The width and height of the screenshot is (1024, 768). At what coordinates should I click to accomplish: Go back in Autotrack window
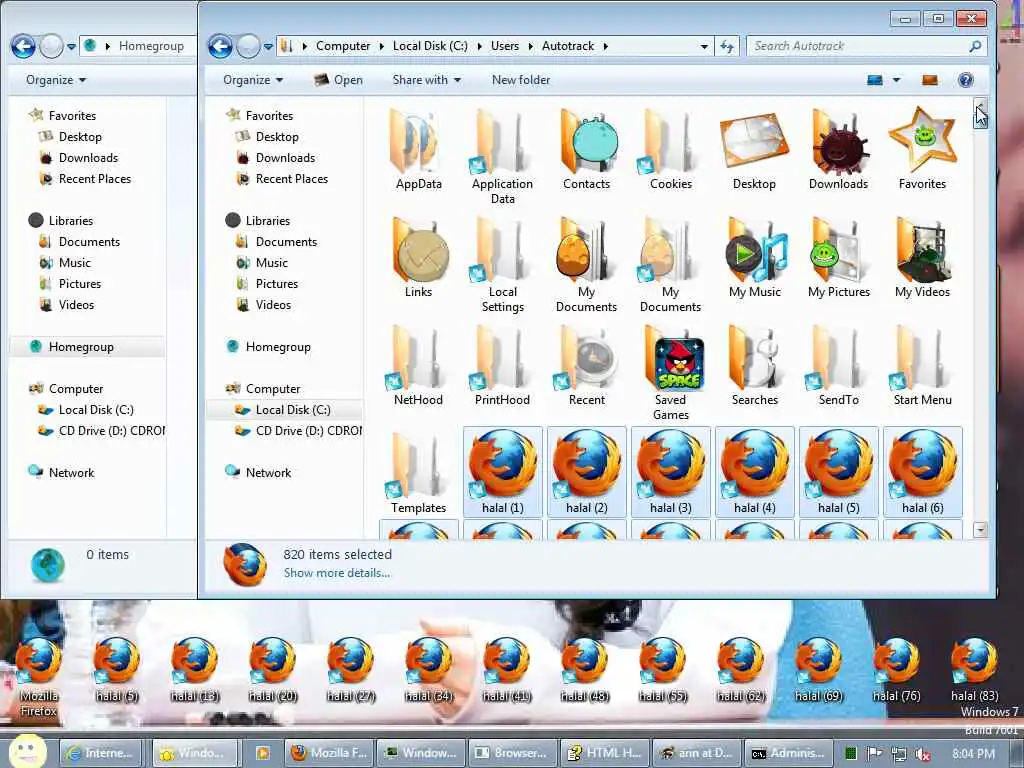[220, 46]
